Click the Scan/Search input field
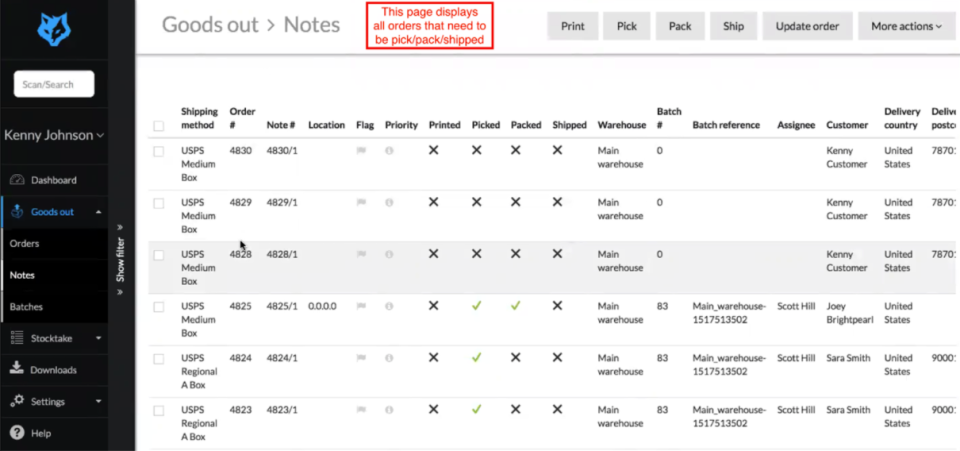960x451 pixels. coord(54,84)
